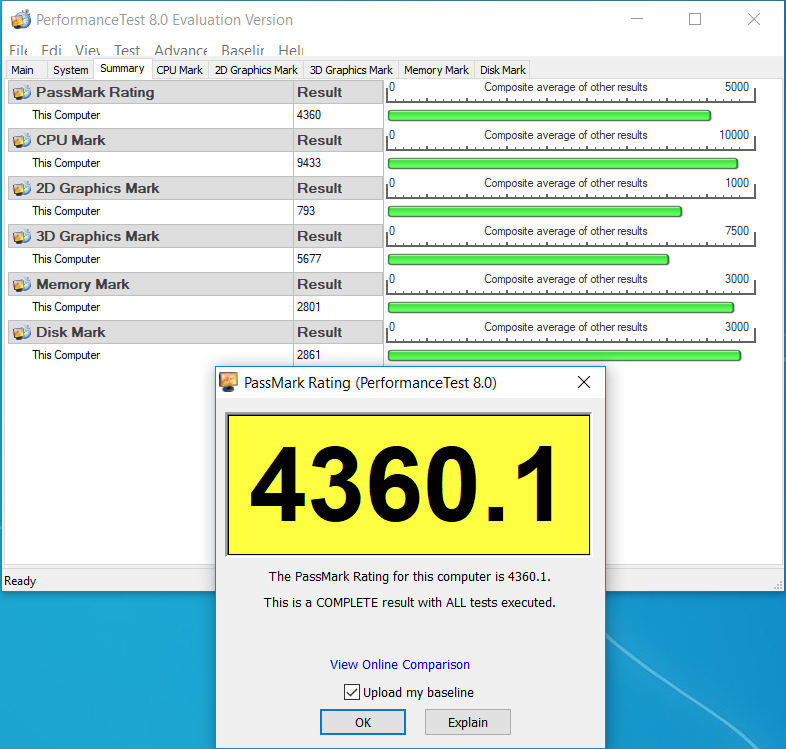Click the Result column header beside CPU Mark

tap(338, 140)
